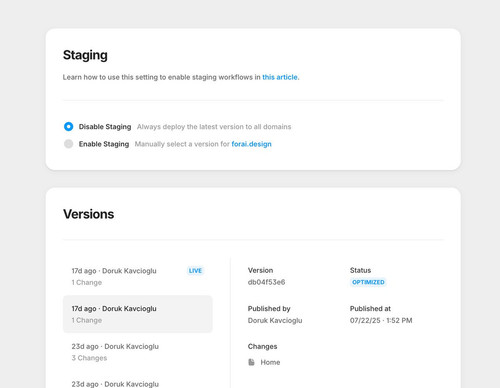Open the "this article" help link

(x=280, y=77)
